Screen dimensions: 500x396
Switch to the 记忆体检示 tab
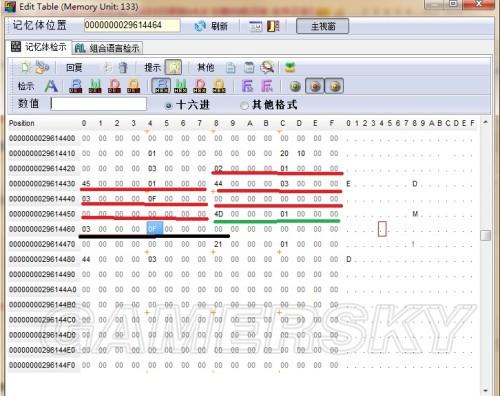tap(39, 47)
